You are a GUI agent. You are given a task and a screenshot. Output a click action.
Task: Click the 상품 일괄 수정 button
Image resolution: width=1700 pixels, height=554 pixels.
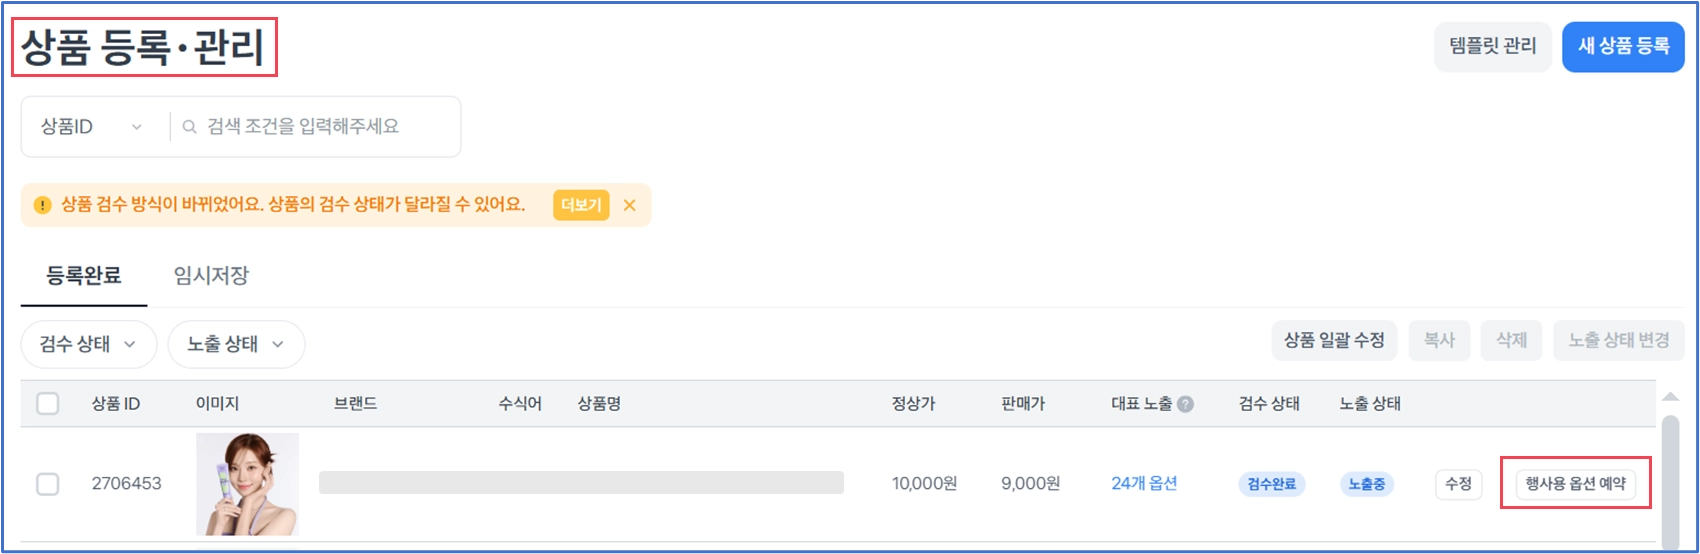pyautogui.click(x=1334, y=340)
